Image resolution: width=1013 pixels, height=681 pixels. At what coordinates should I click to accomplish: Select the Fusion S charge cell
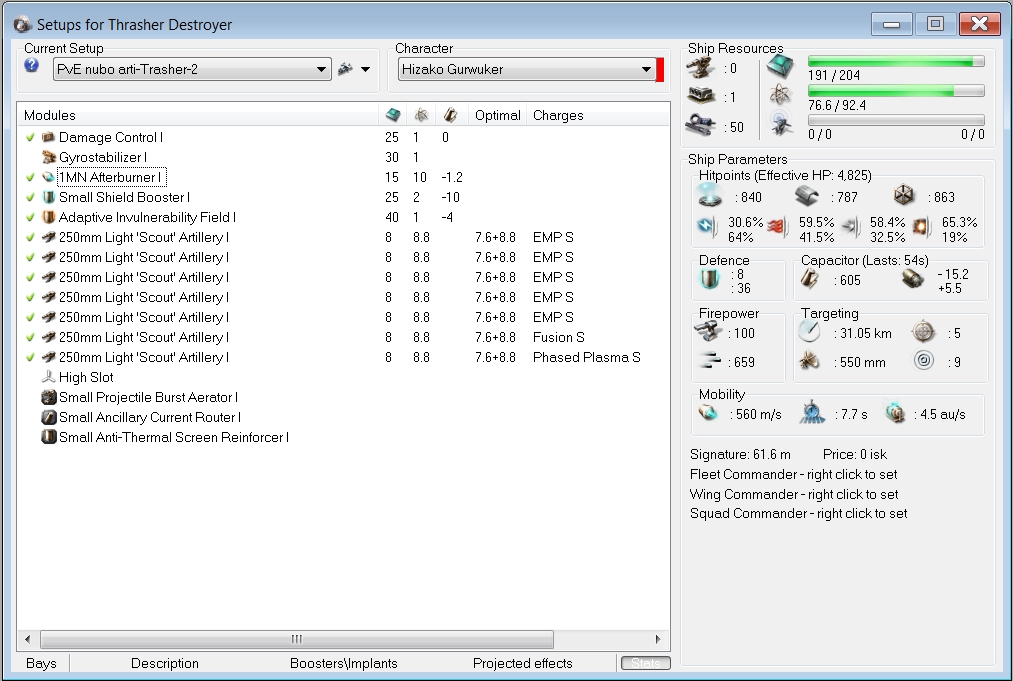[x=558, y=337]
